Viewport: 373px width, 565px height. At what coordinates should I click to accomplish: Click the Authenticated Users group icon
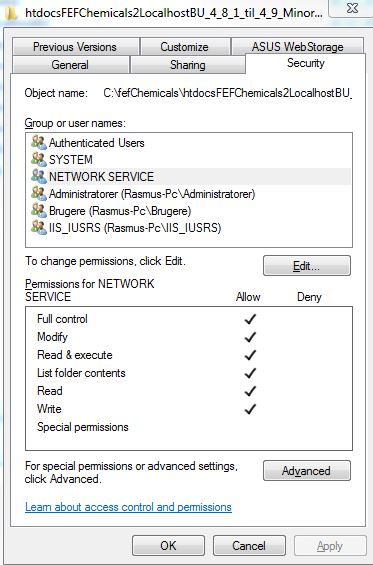[x=39, y=142]
